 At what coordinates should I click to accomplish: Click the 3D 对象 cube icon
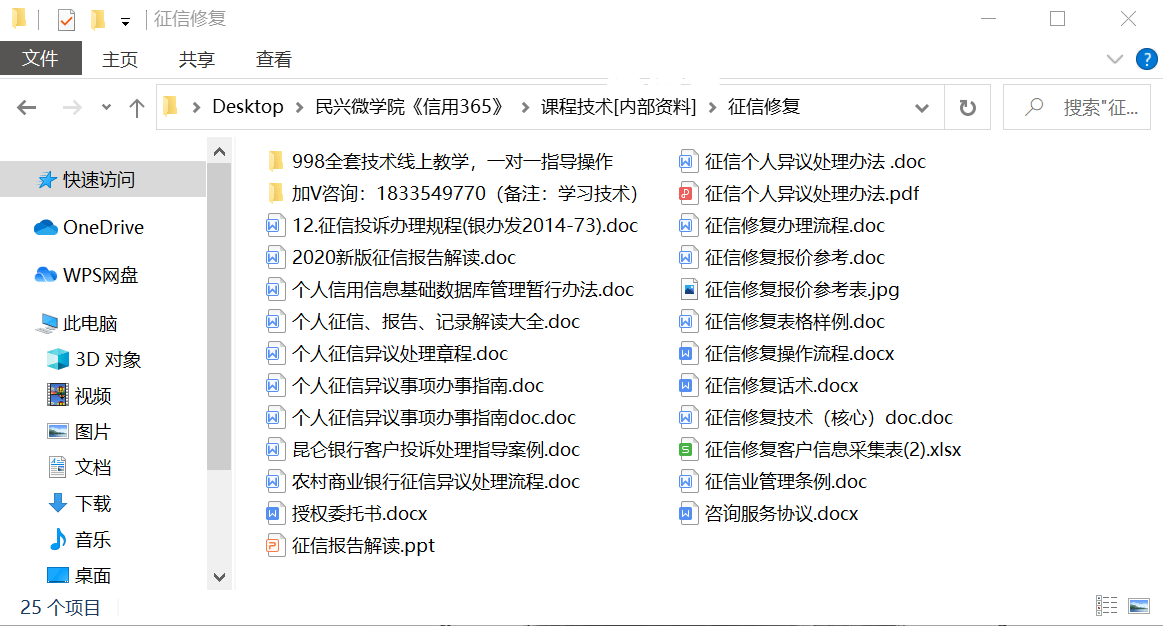(58, 360)
